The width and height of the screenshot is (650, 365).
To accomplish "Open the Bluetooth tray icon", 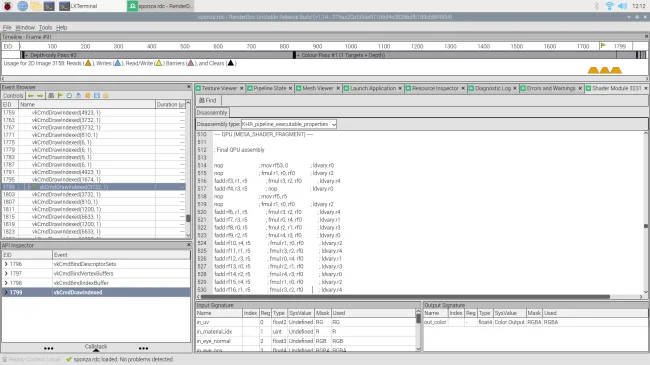I will coord(597,6).
